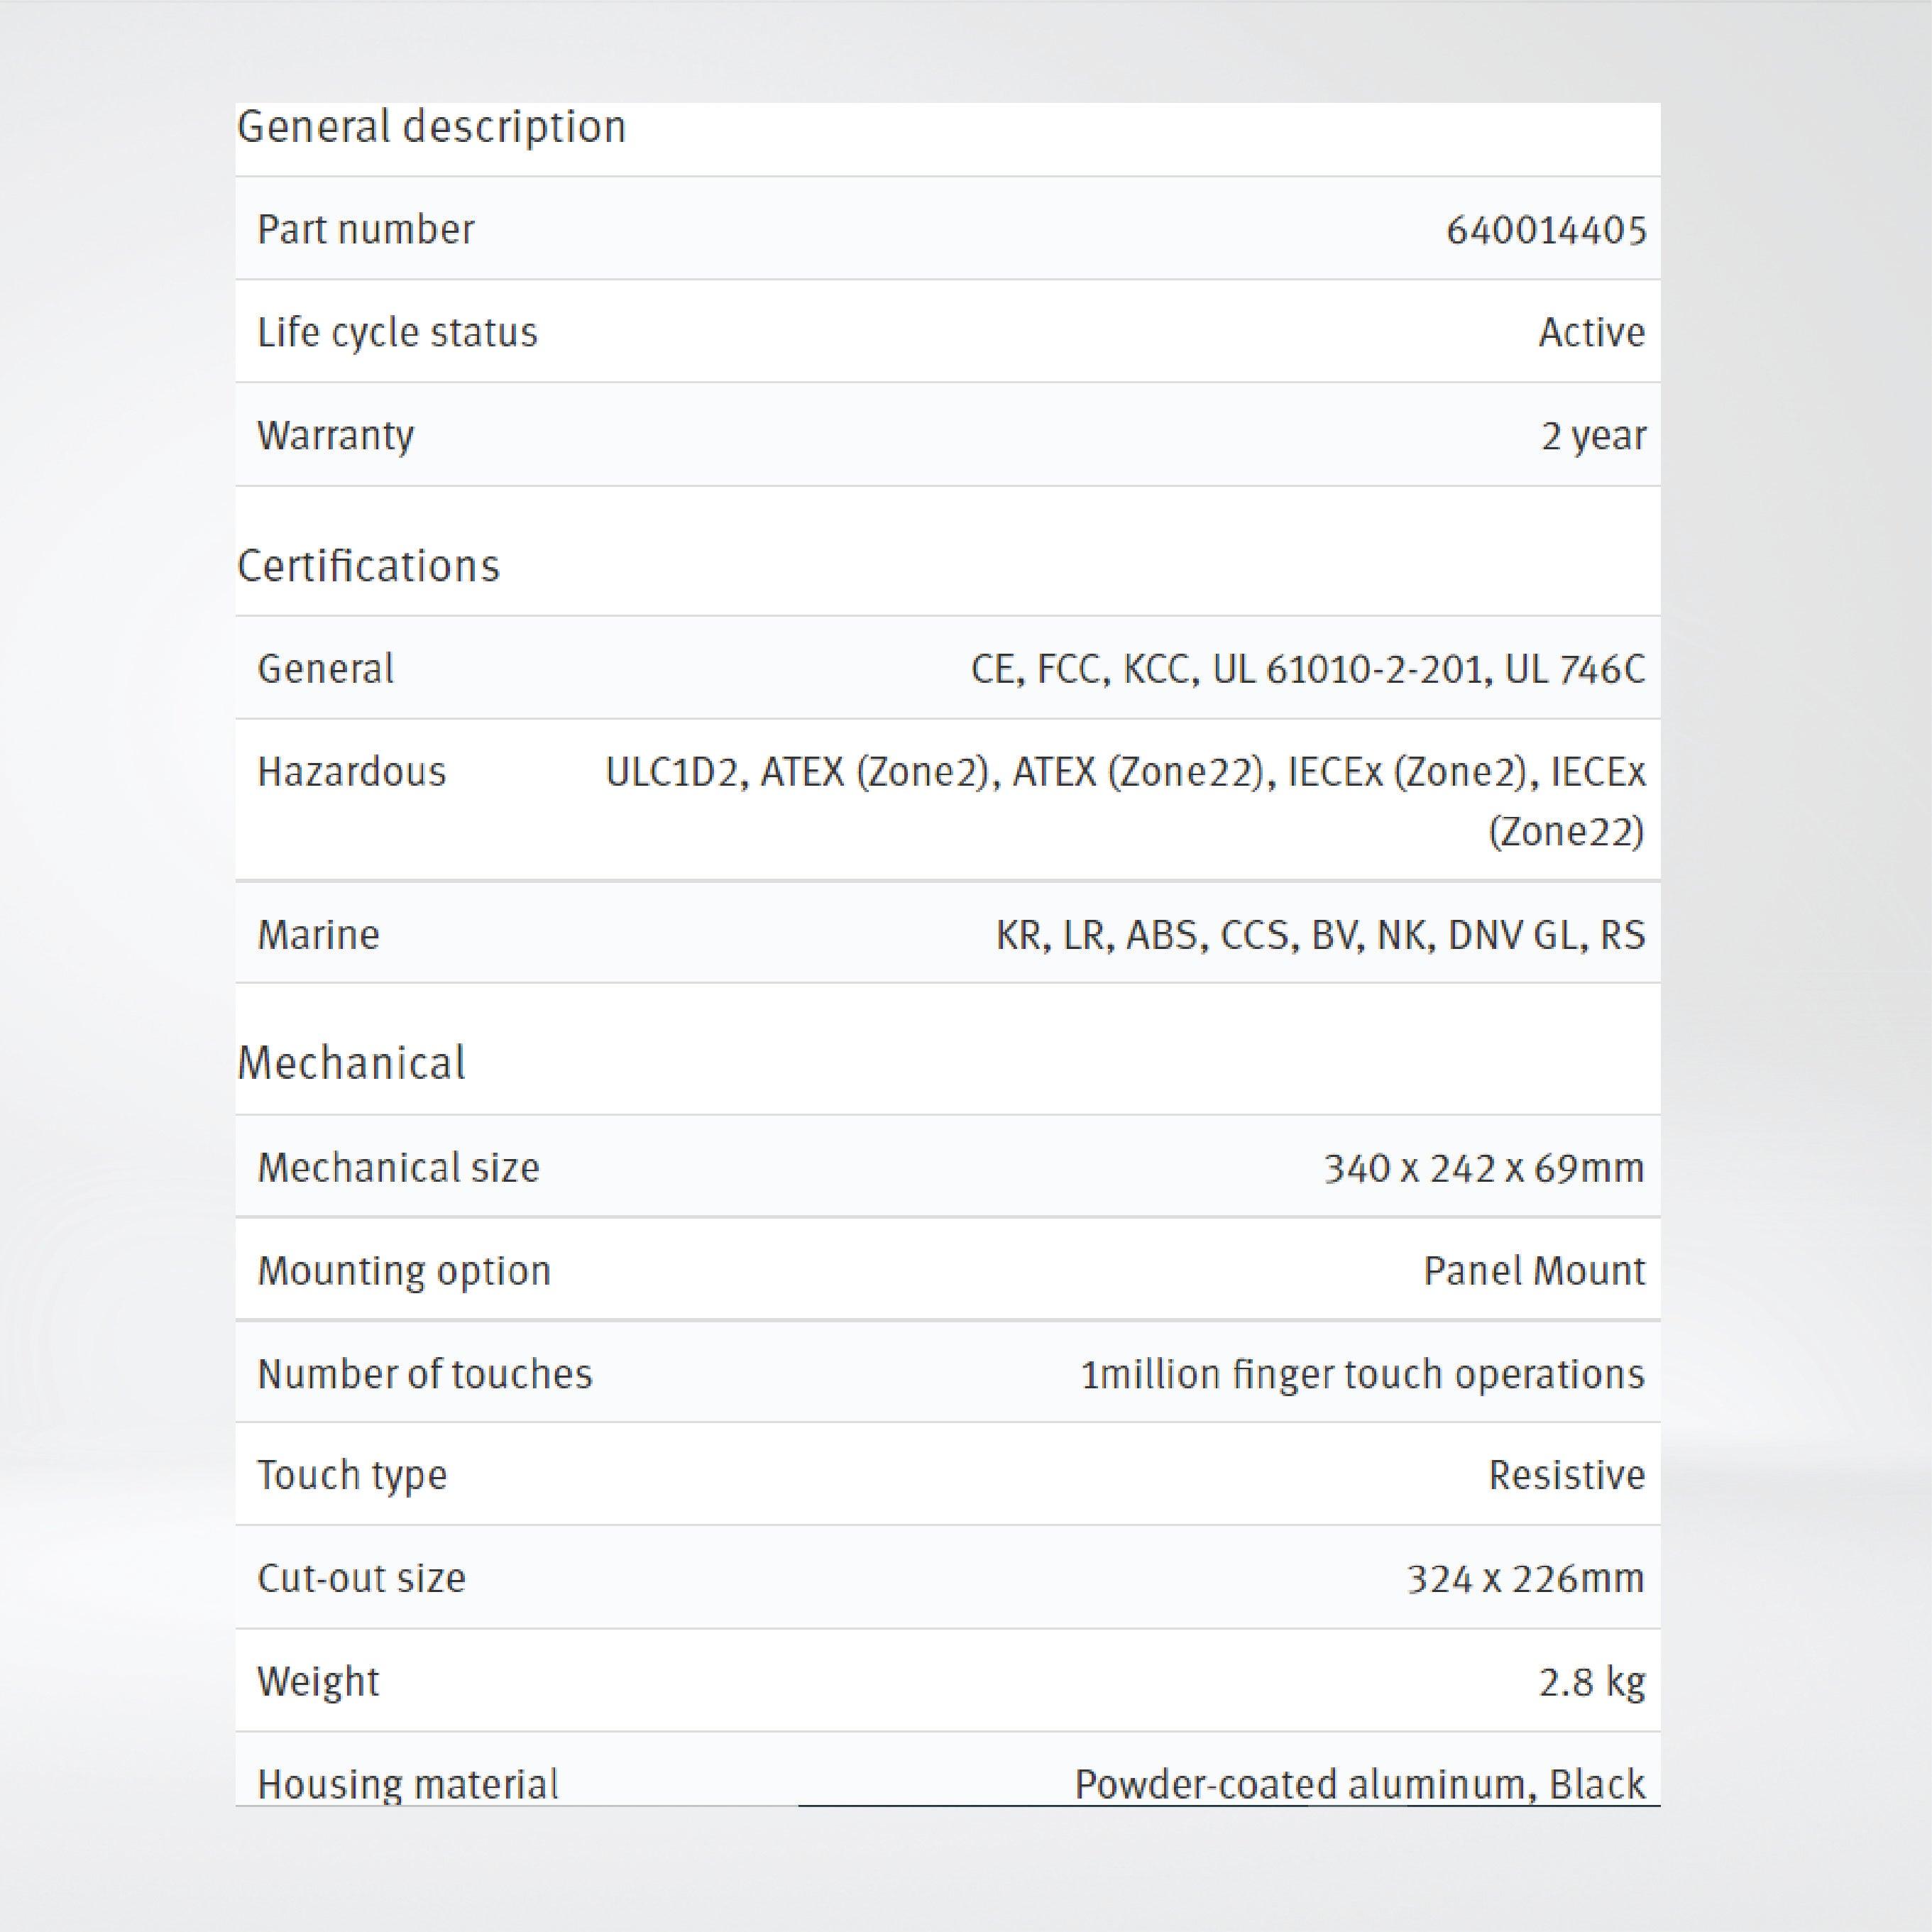This screenshot has width=1932, height=1932.
Task: Select the 2 year warranty value
Action: click(x=1592, y=436)
